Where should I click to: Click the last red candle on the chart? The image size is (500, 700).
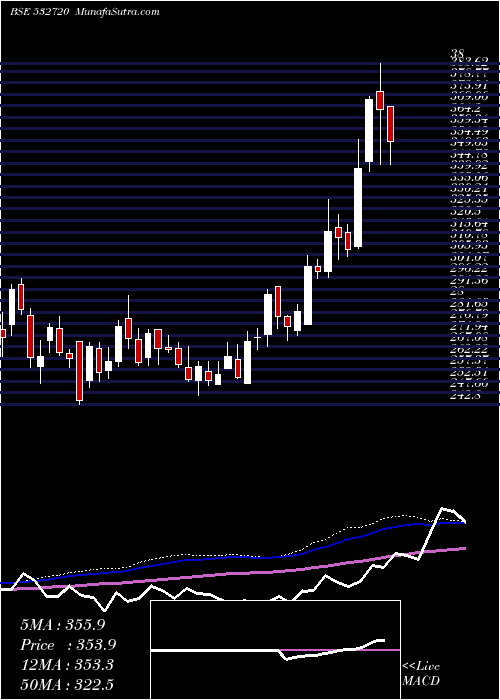[390, 124]
